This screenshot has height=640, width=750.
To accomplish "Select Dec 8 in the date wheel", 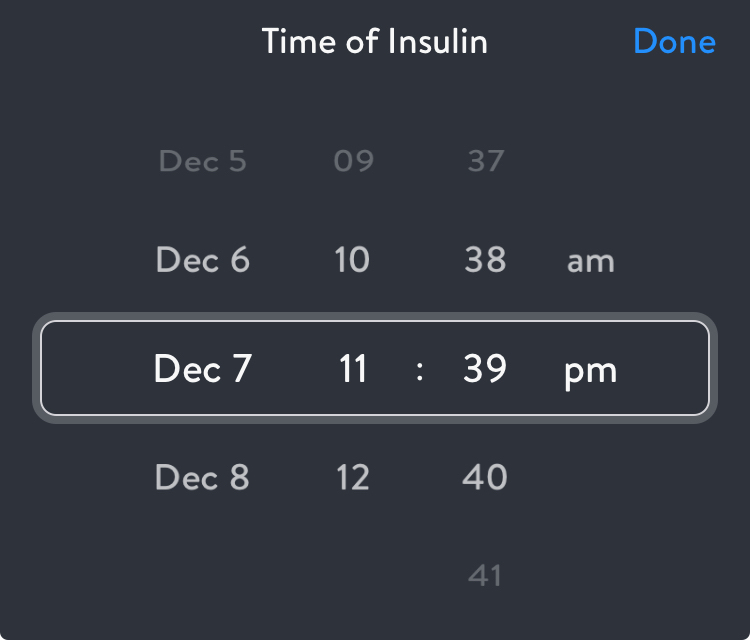I will click(203, 478).
